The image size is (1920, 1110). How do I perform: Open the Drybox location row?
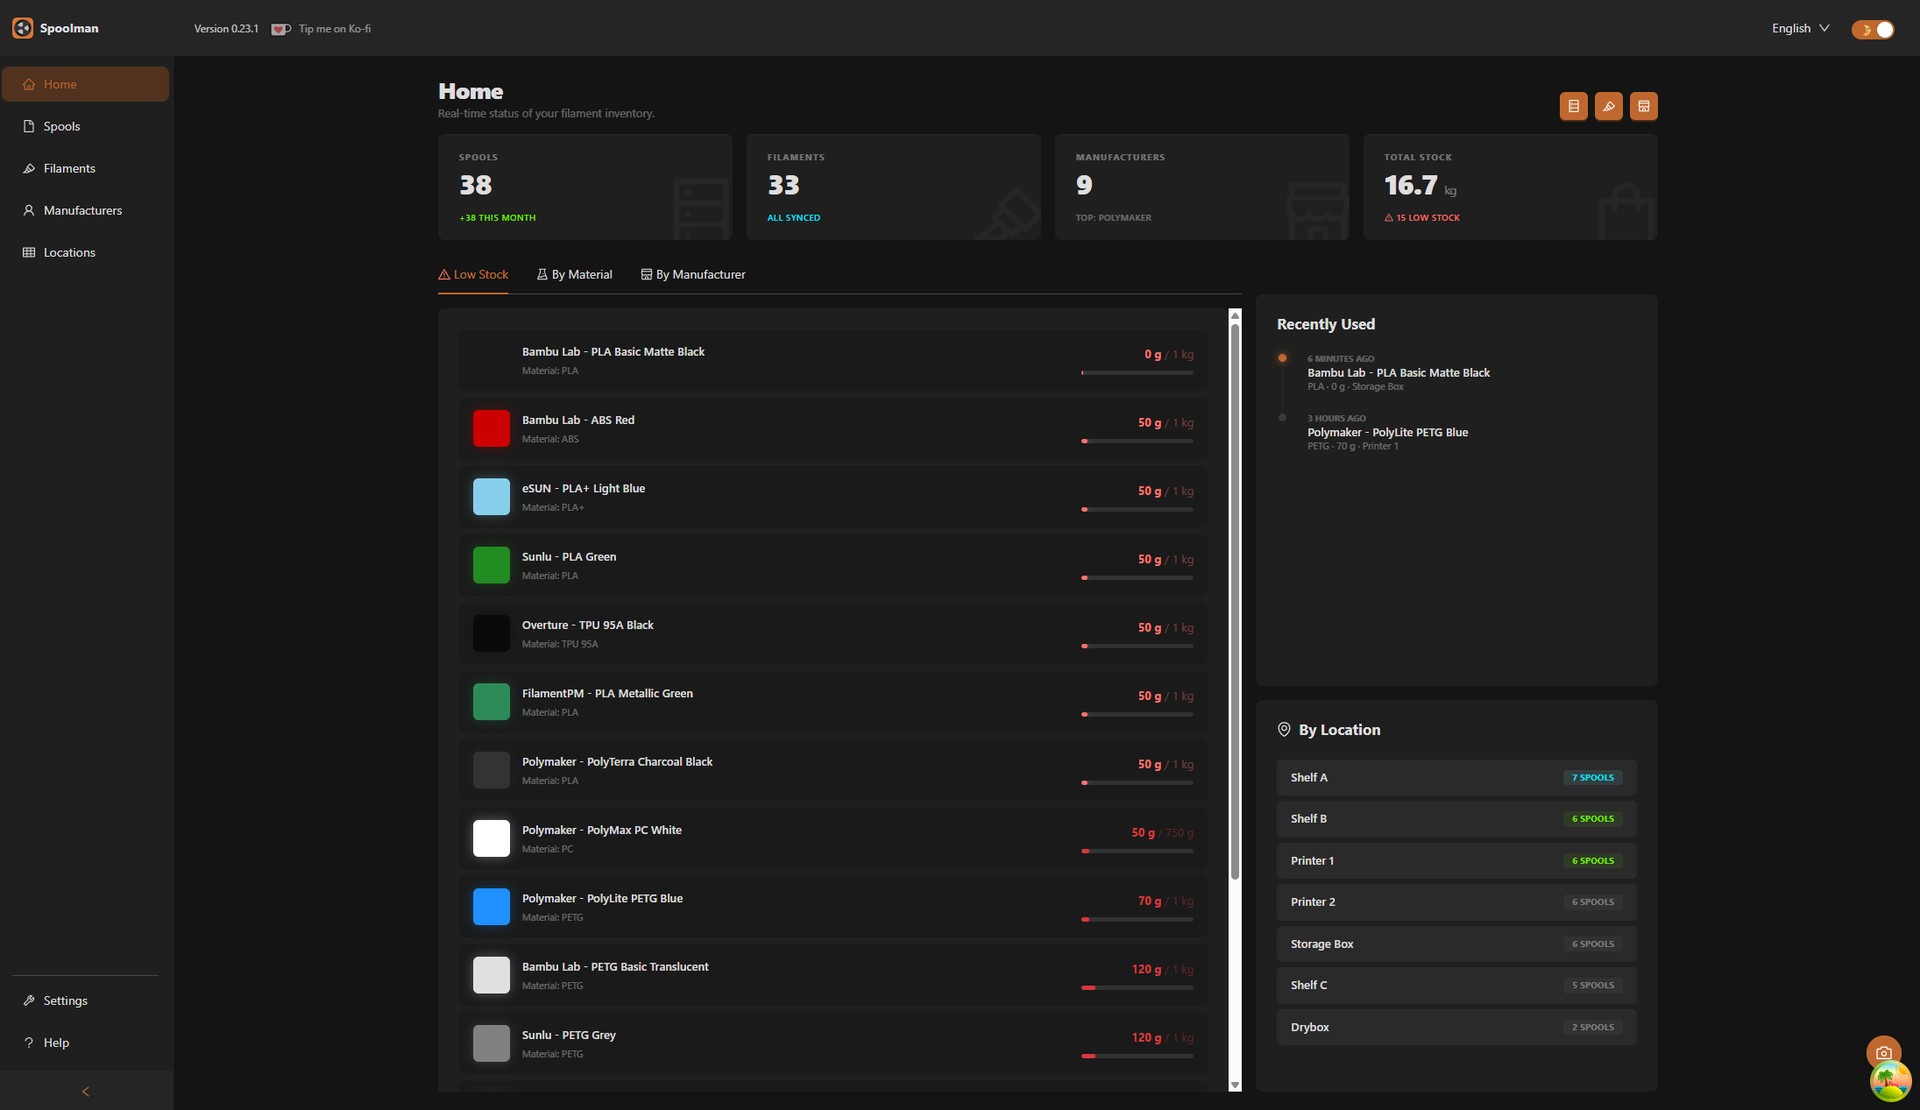point(1456,1027)
